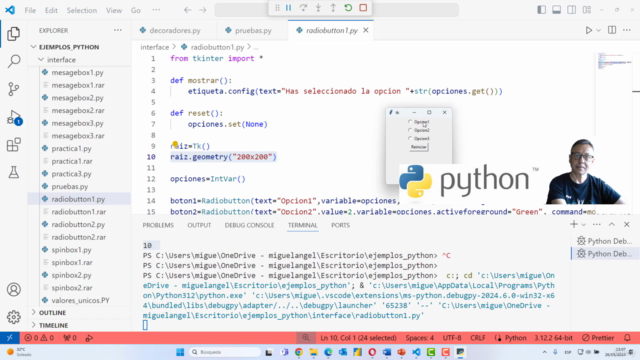Expand the TIMELINE section
Viewport: 640px width, 360px height.
coord(53,325)
